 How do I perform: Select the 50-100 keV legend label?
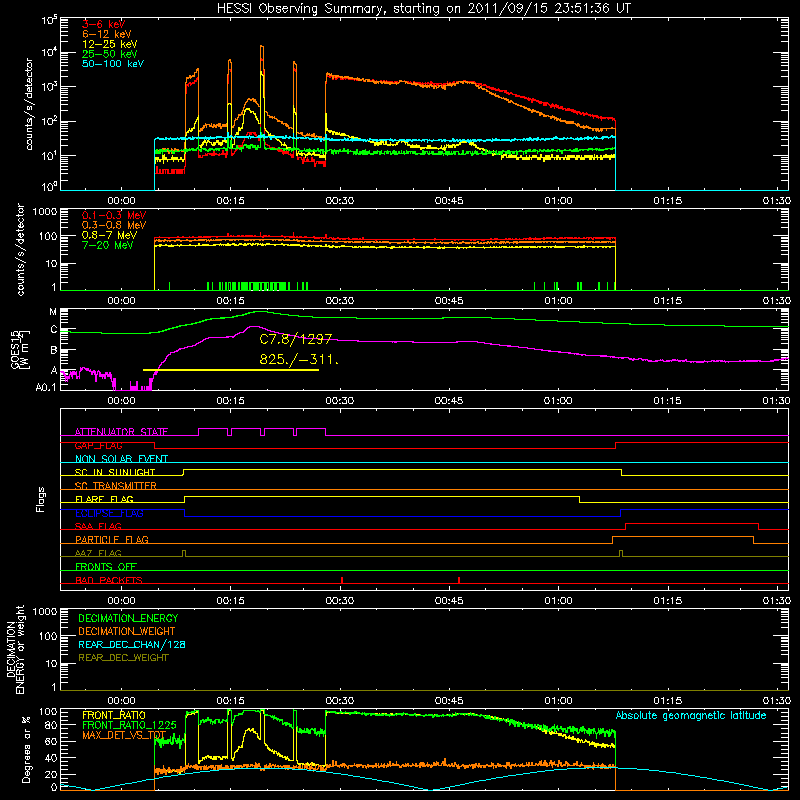113,64
